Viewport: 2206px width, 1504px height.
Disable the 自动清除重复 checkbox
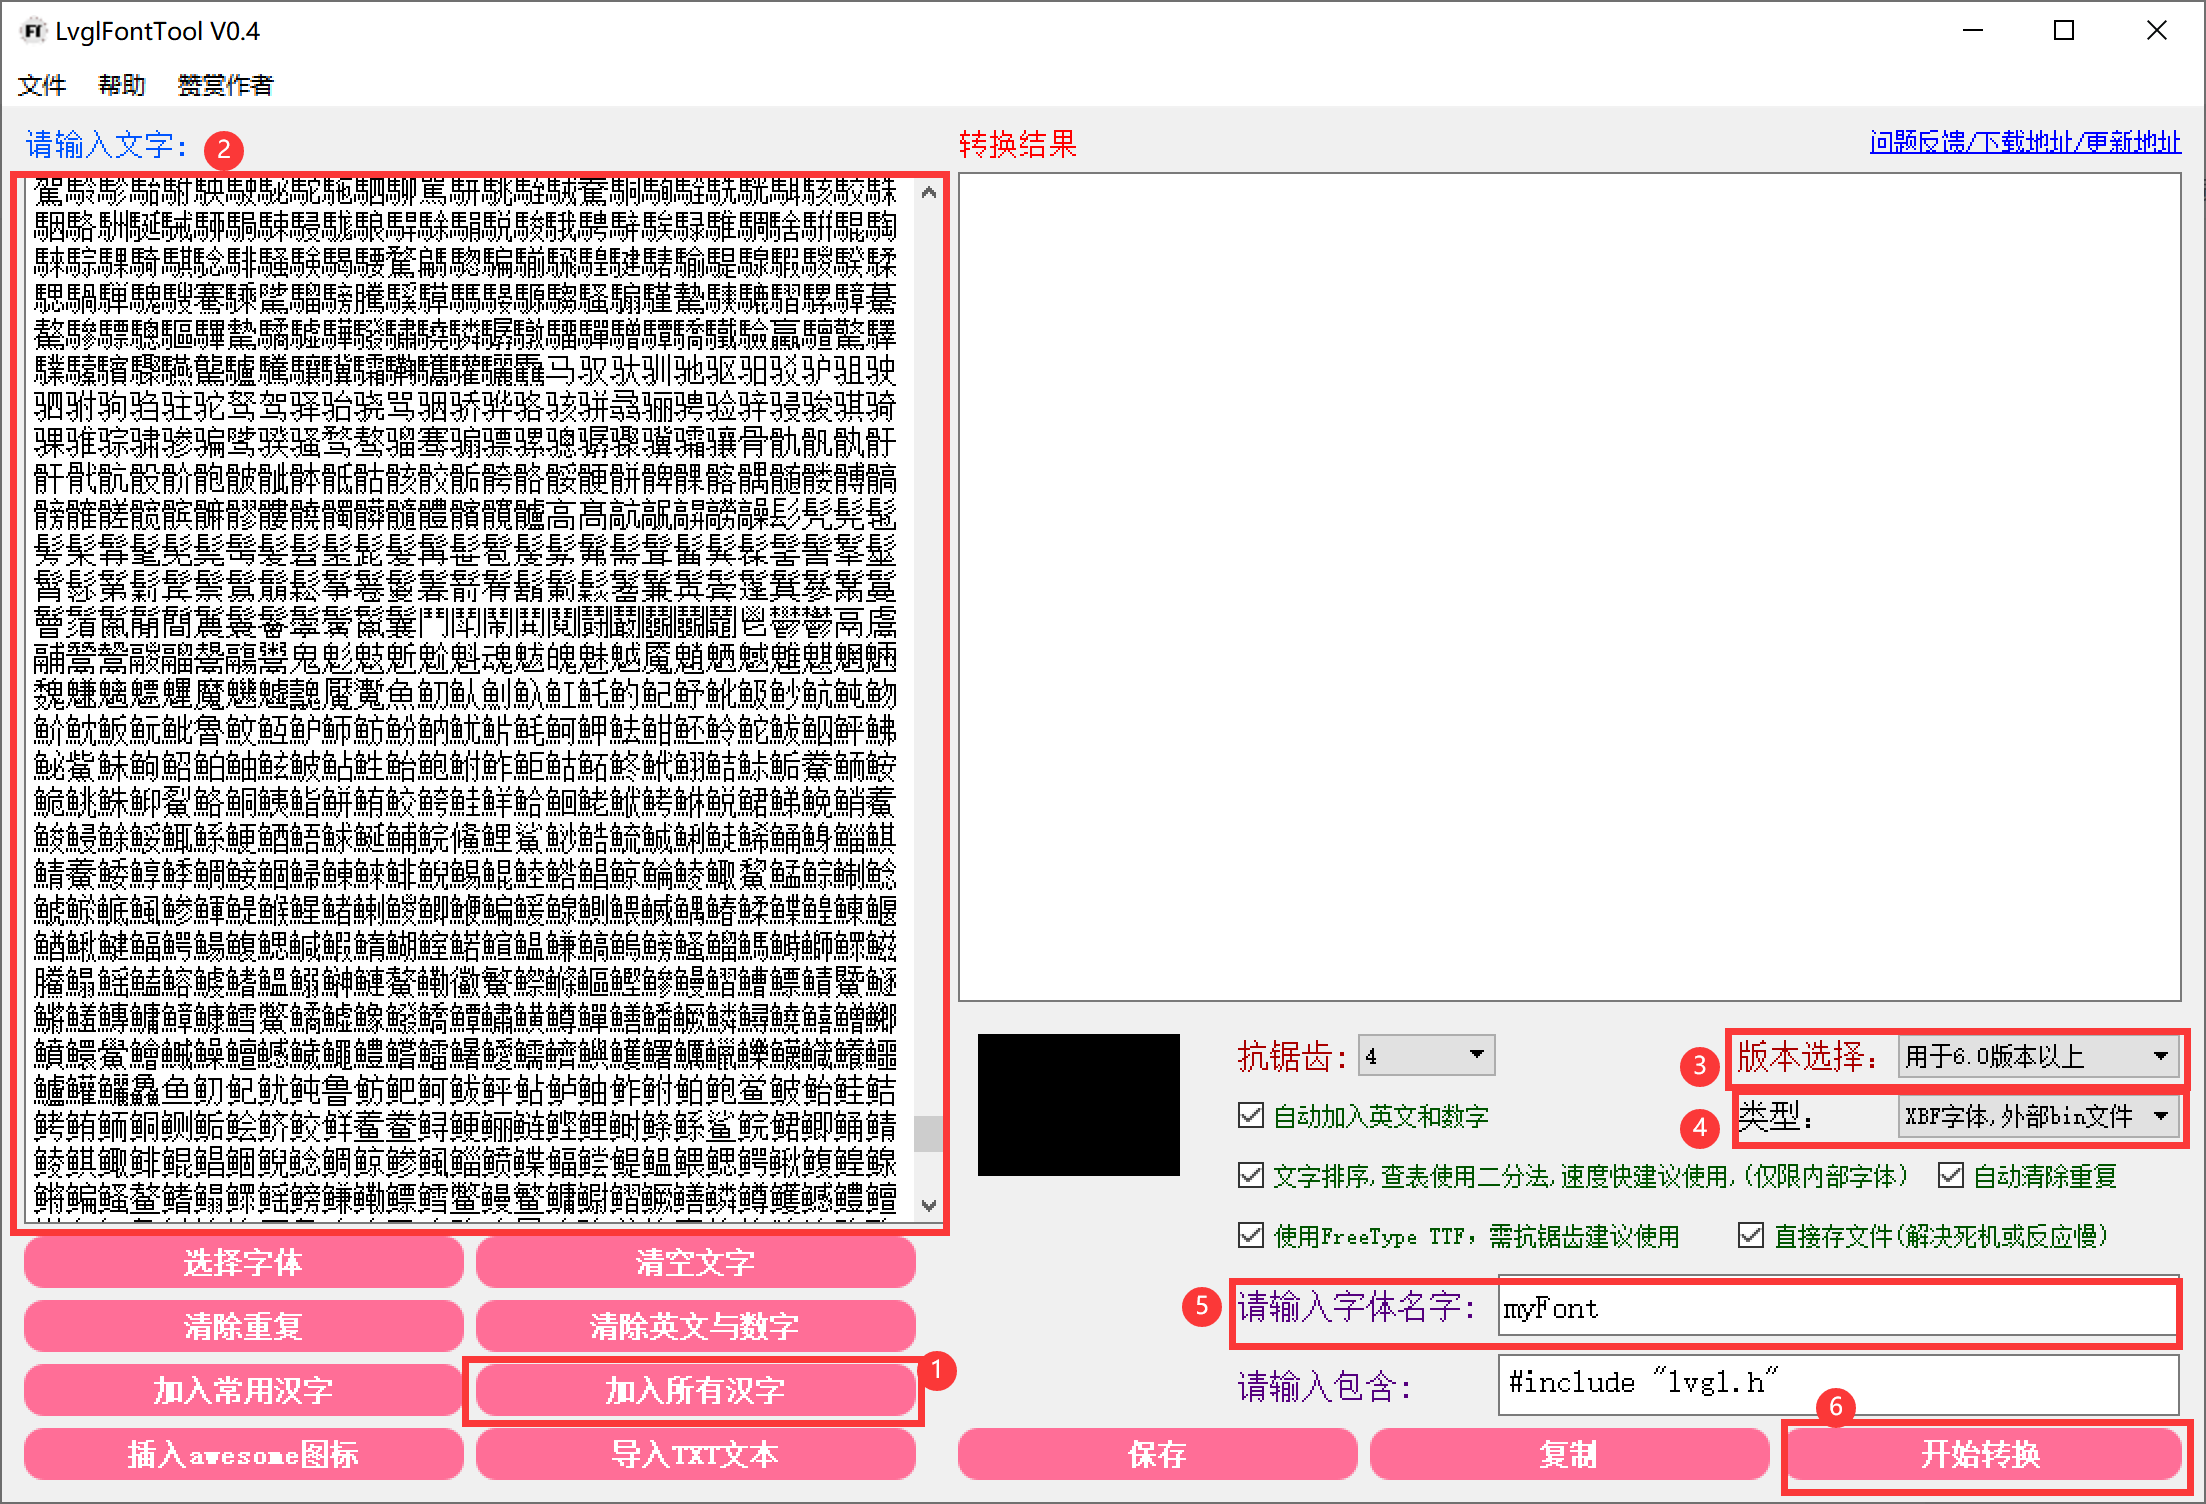click(x=1950, y=1175)
